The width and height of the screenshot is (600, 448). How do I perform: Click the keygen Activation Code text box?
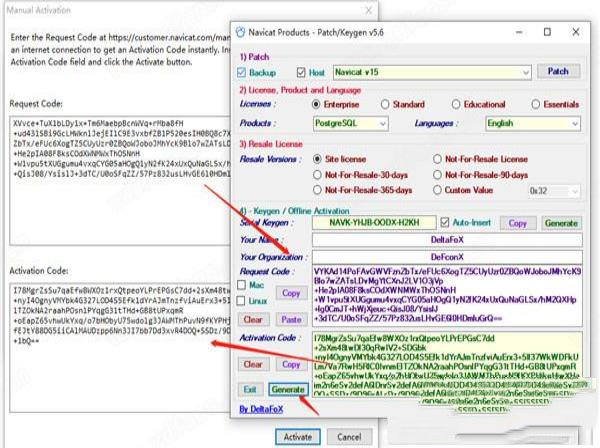[x=447, y=364]
